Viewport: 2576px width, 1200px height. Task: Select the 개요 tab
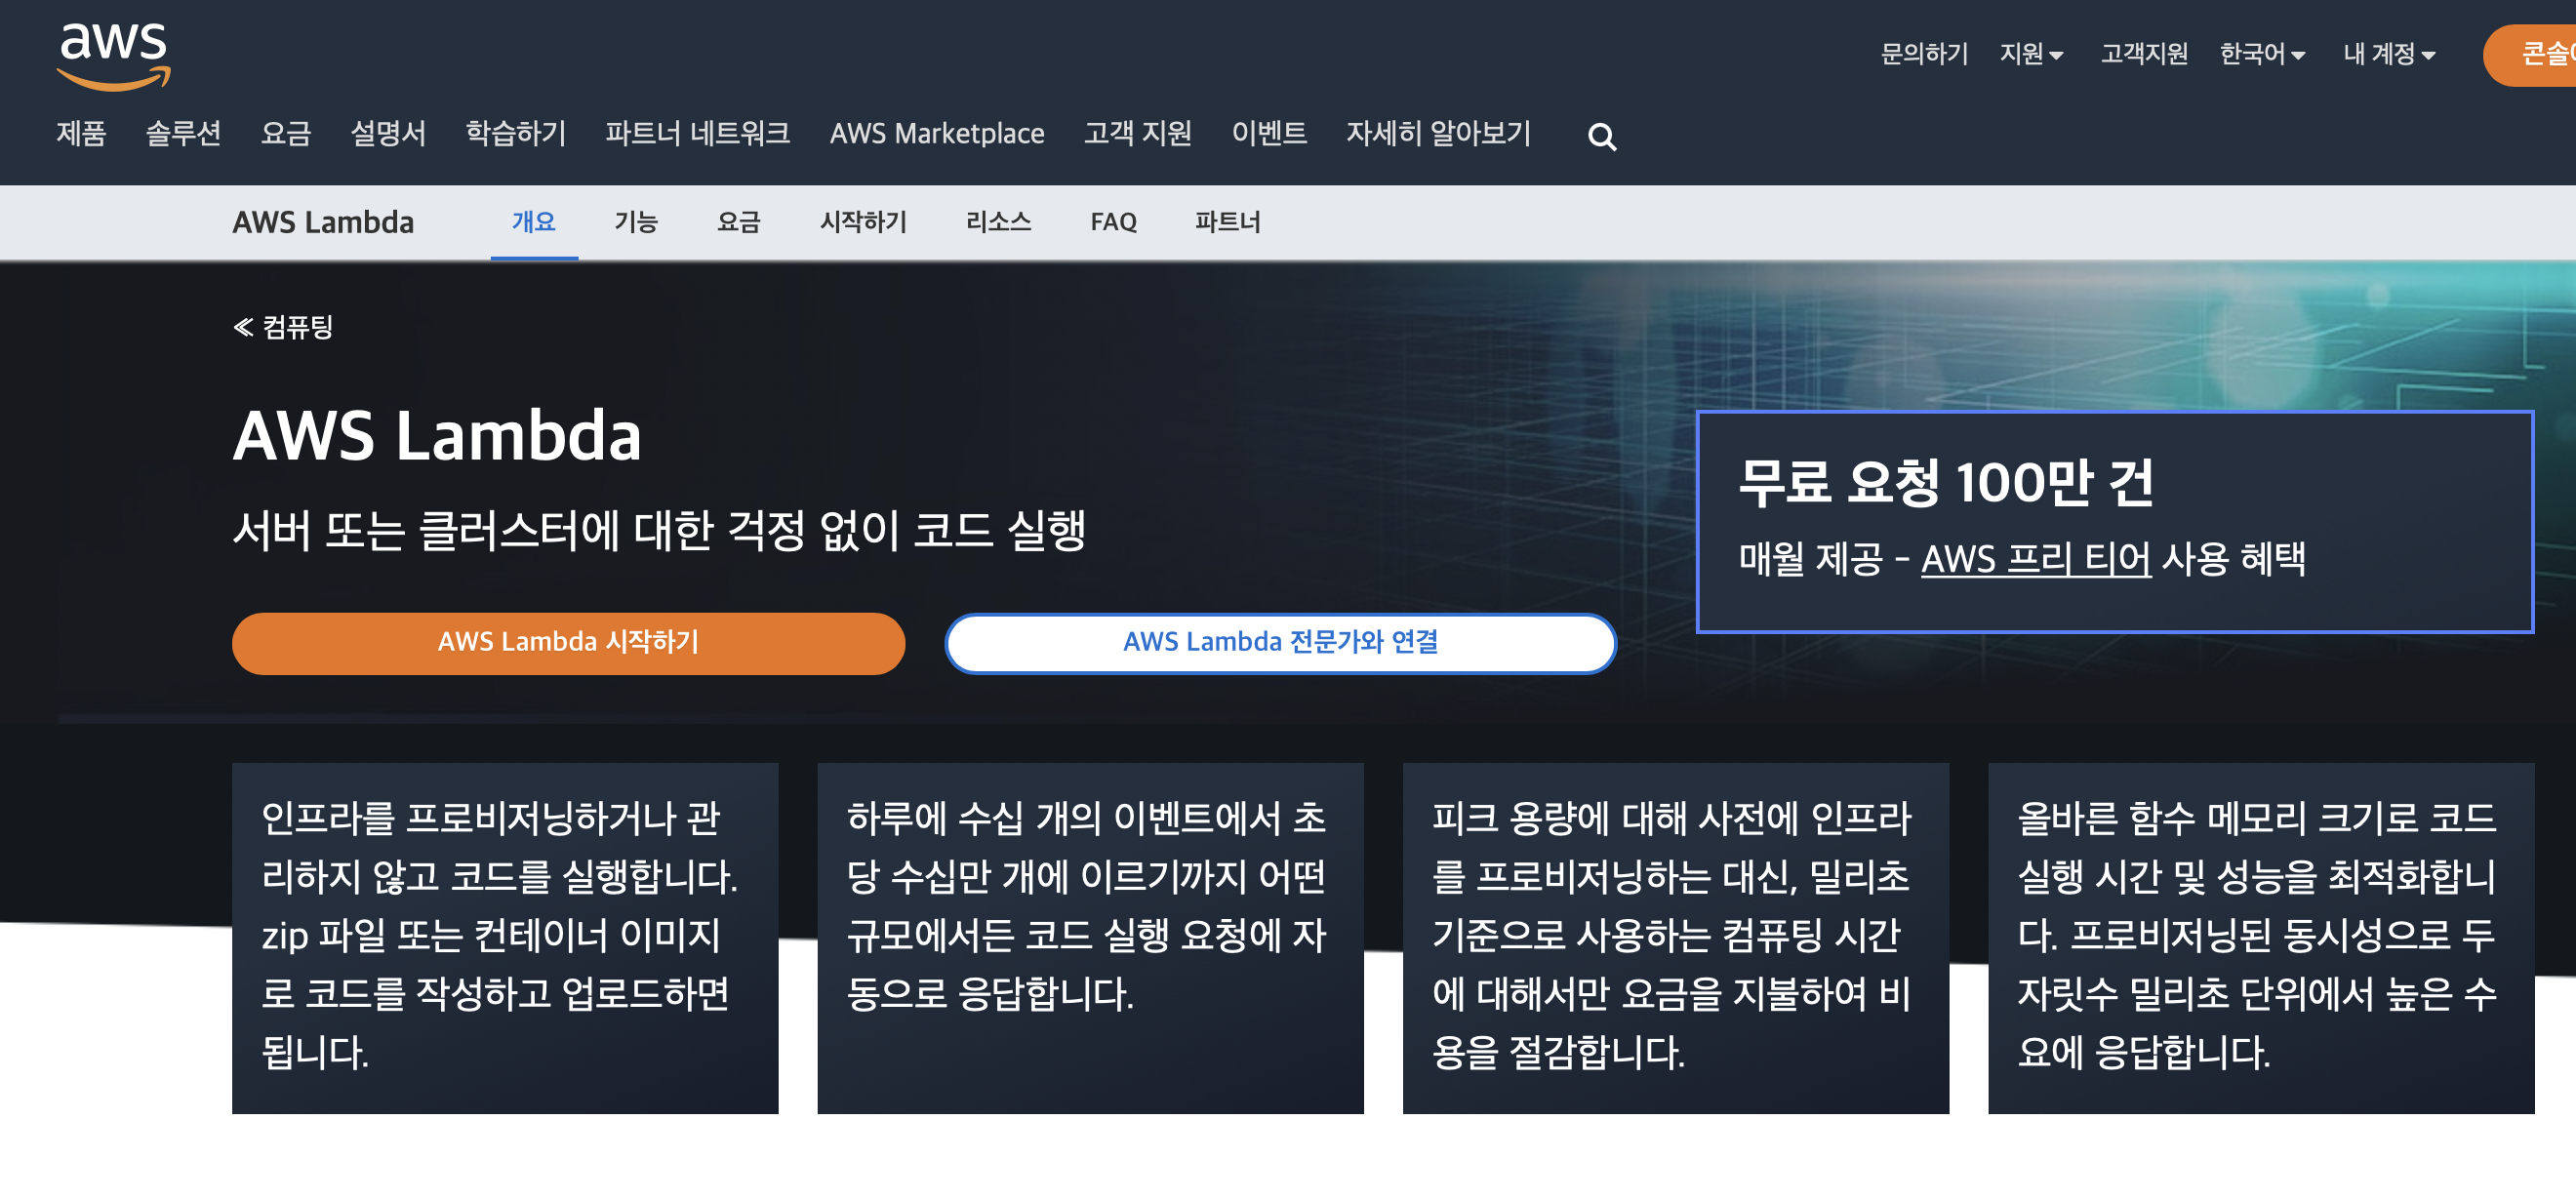534,222
